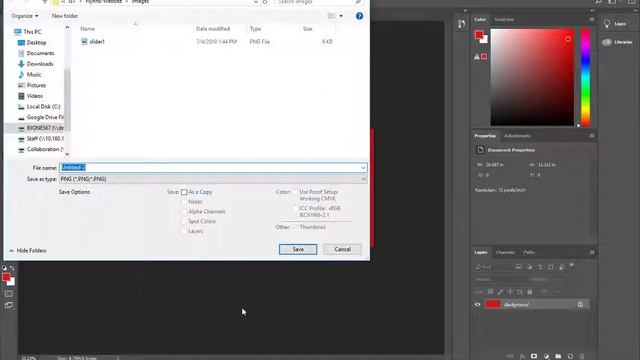Click foreground color swatch in Color panel
640x360 pixels.
(479, 35)
